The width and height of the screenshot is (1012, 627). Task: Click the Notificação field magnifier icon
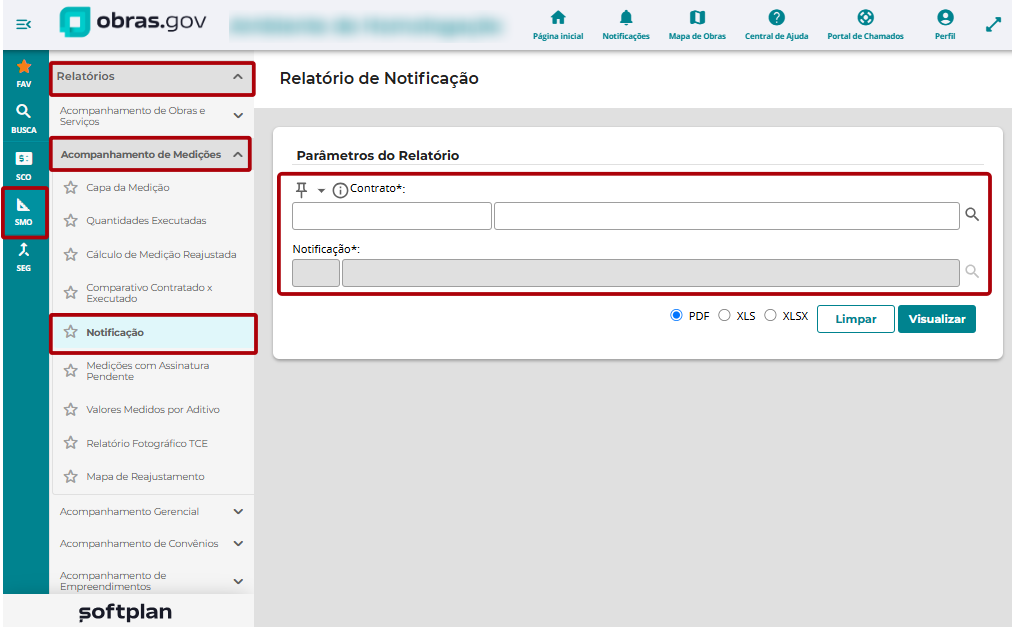(972, 272)
